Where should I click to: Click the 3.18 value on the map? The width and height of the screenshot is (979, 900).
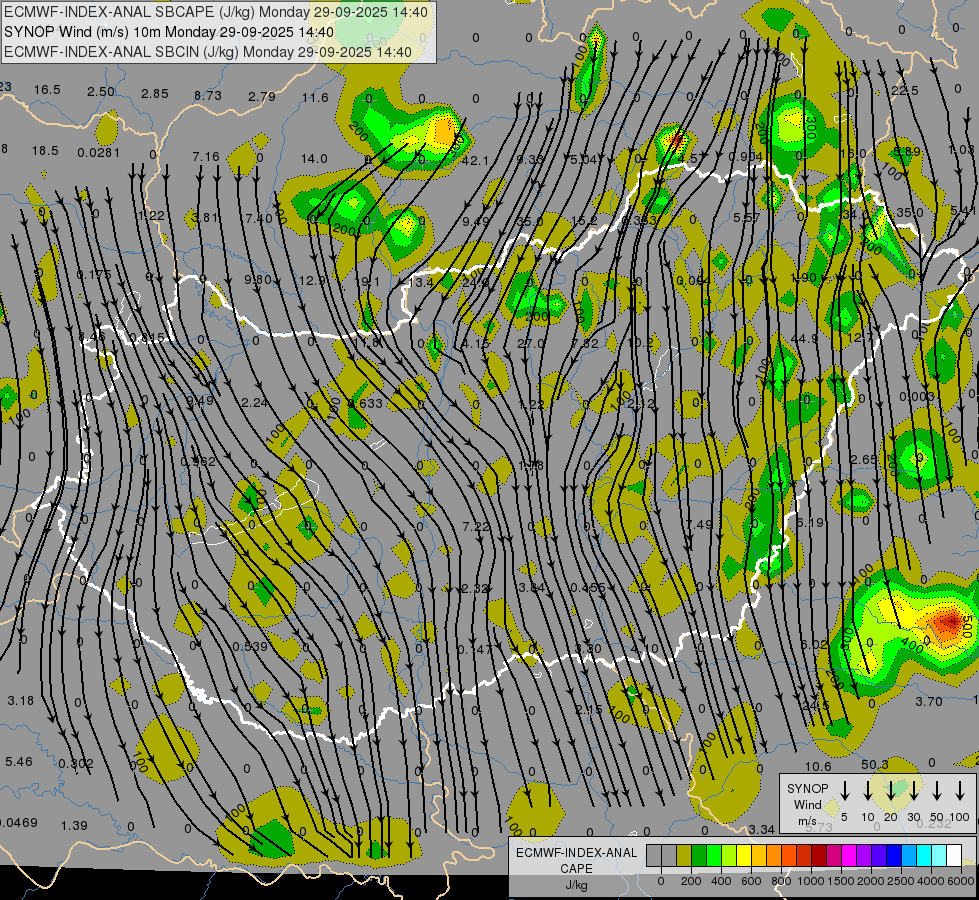coord(21,700)
